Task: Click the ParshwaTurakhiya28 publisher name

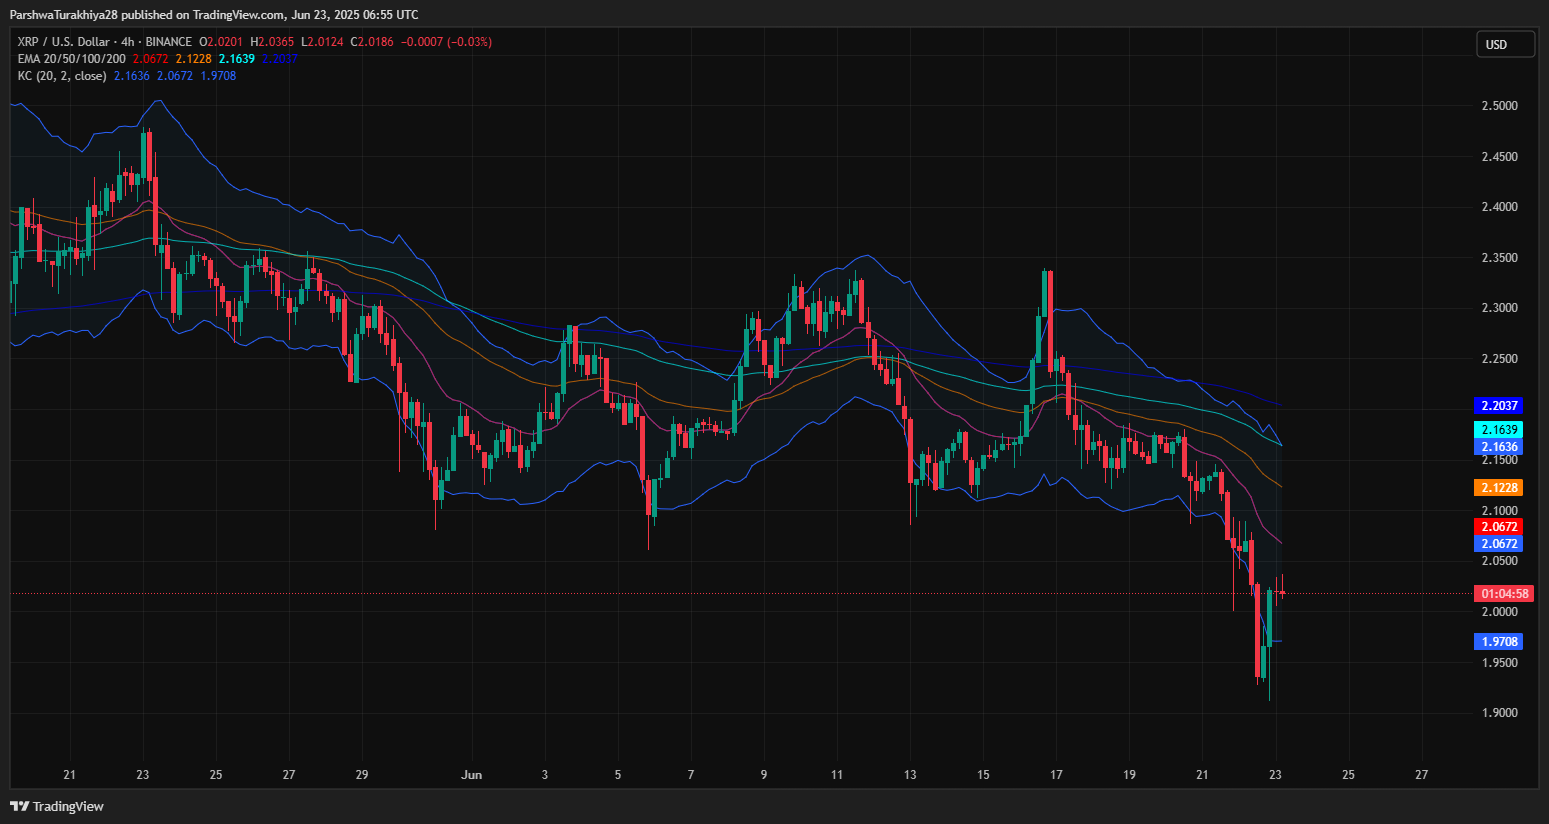Action: click(x=64, y=15)
